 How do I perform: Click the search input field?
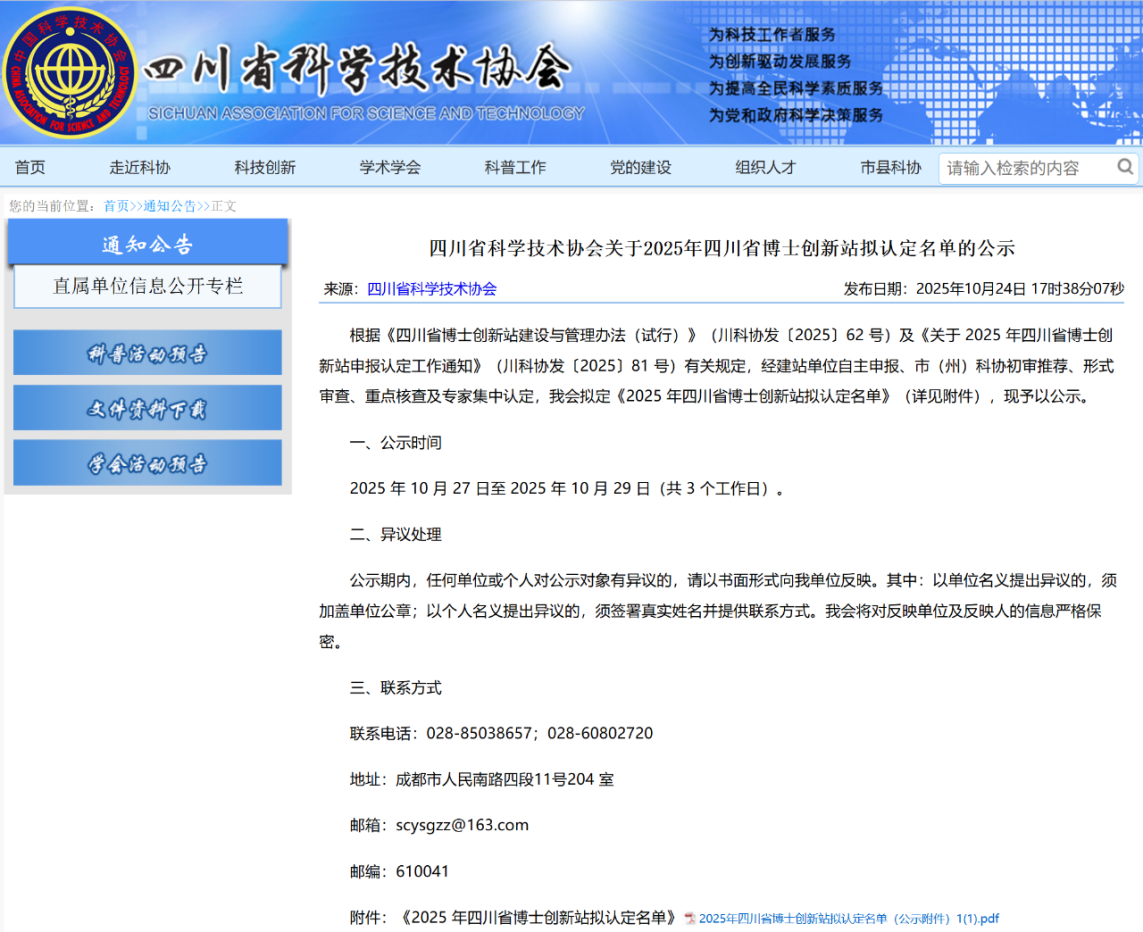(x=1025, y=168)
